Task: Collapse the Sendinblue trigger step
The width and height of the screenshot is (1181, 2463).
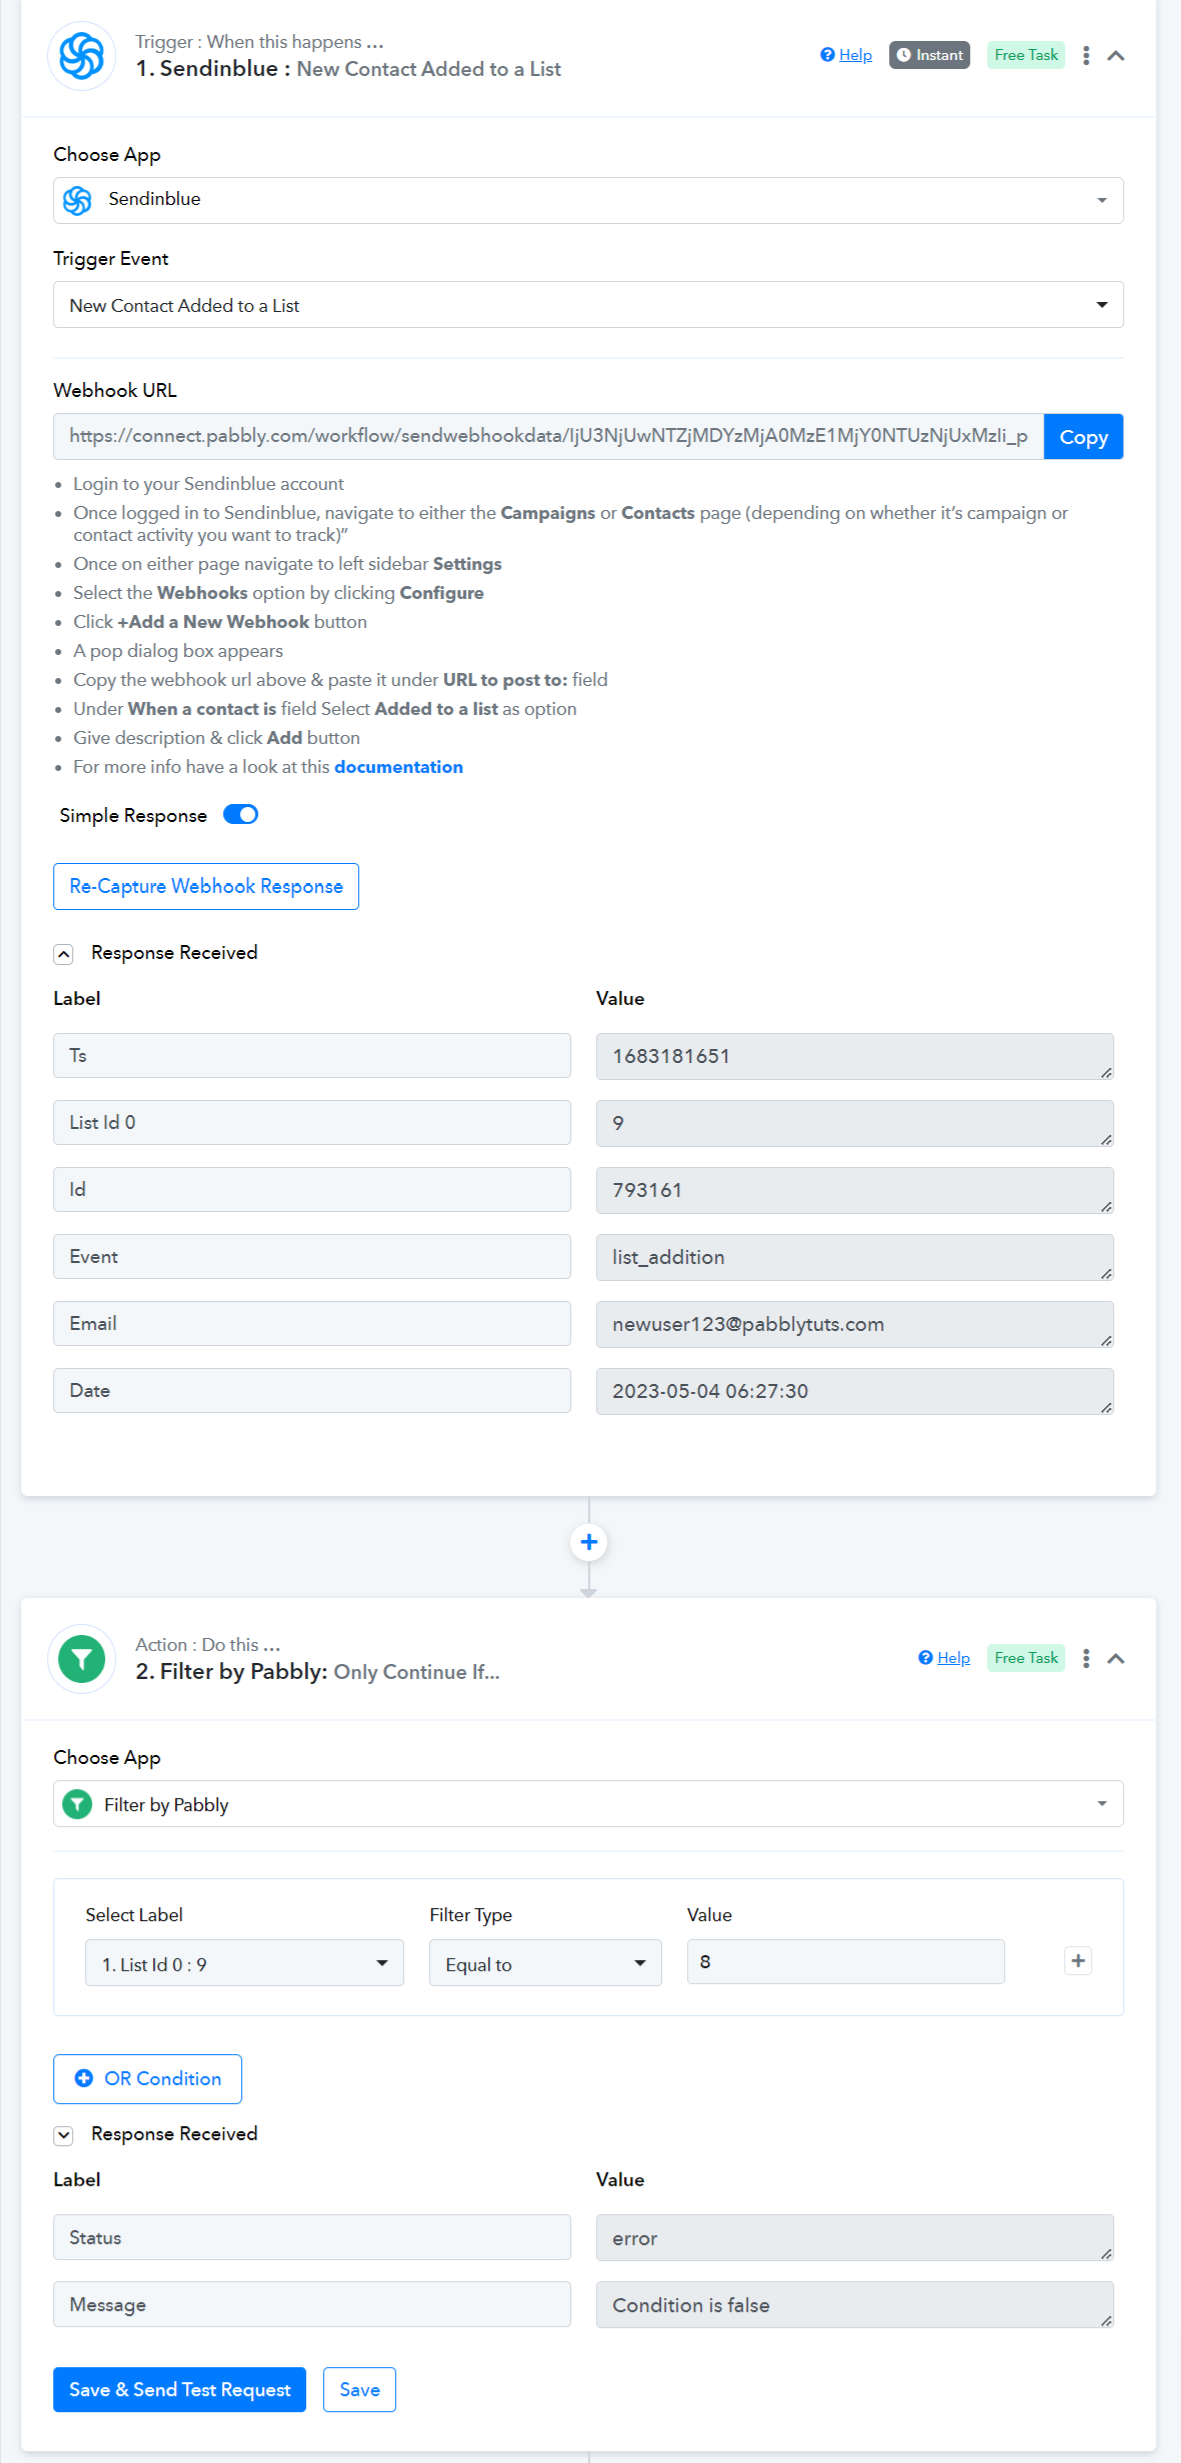Action: (x=1116, y=56)
